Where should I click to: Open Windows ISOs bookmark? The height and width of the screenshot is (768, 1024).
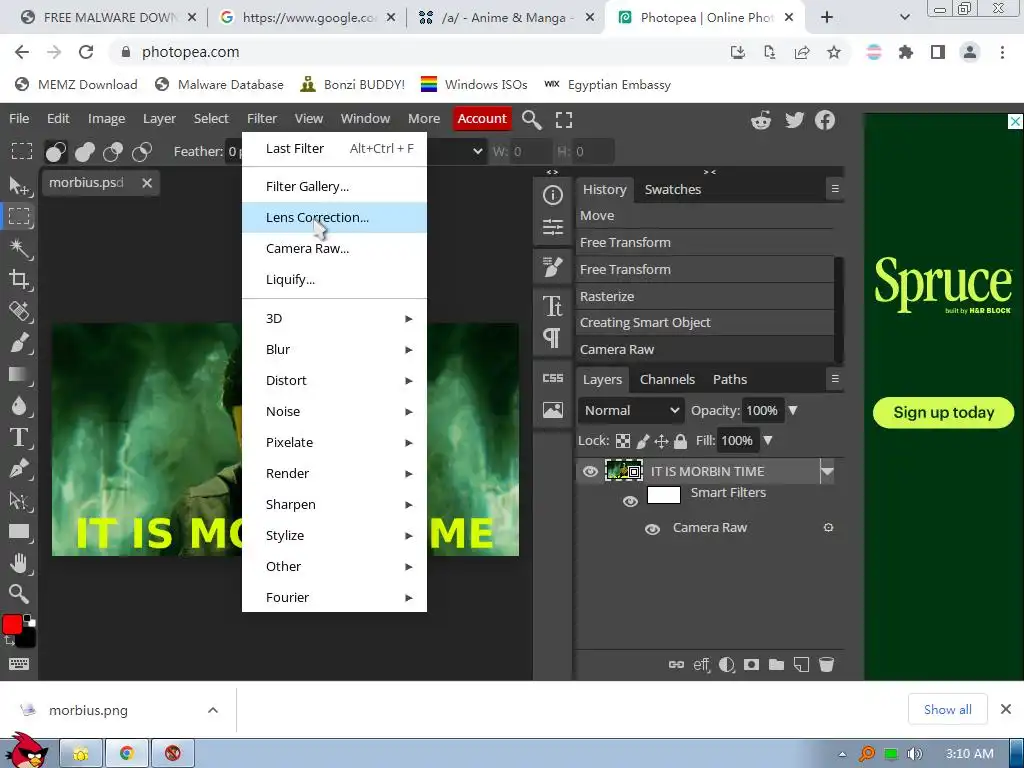(474, 85)
